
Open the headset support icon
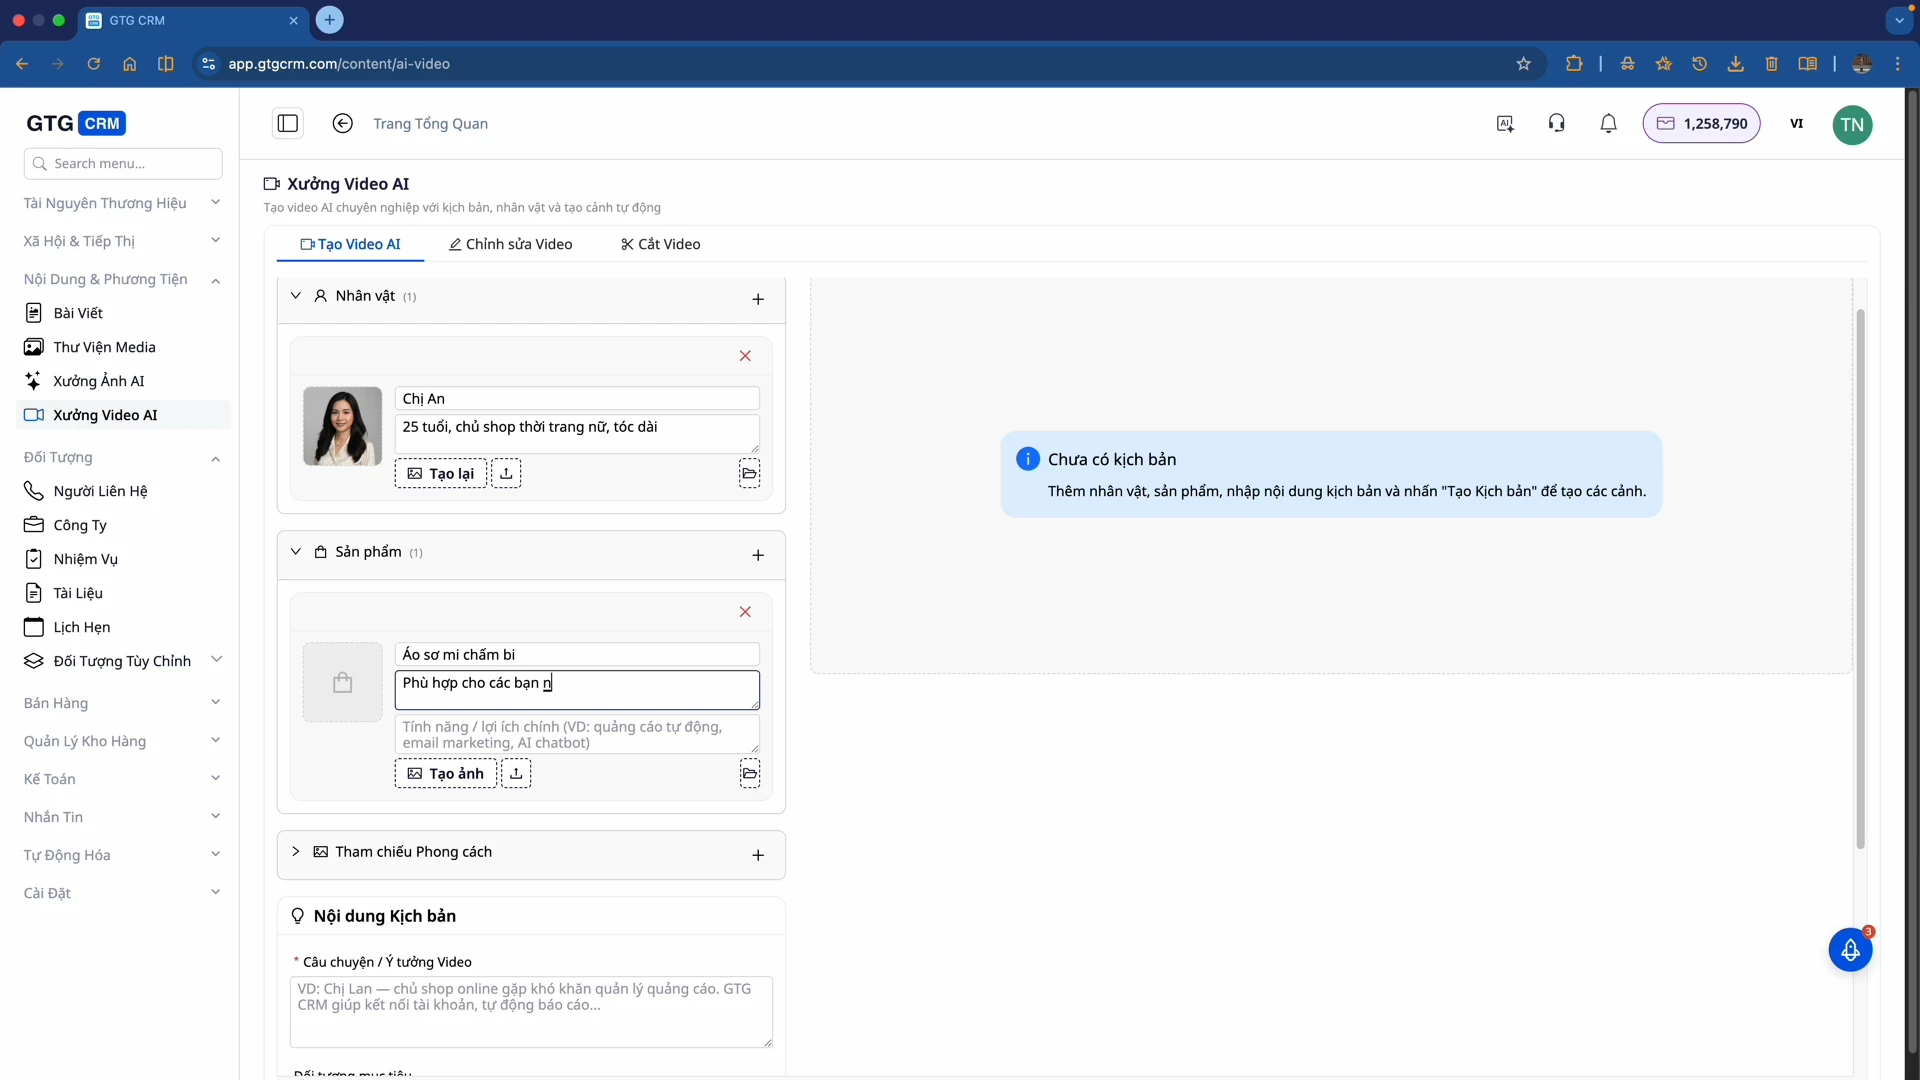click(x=1556, y=123)
